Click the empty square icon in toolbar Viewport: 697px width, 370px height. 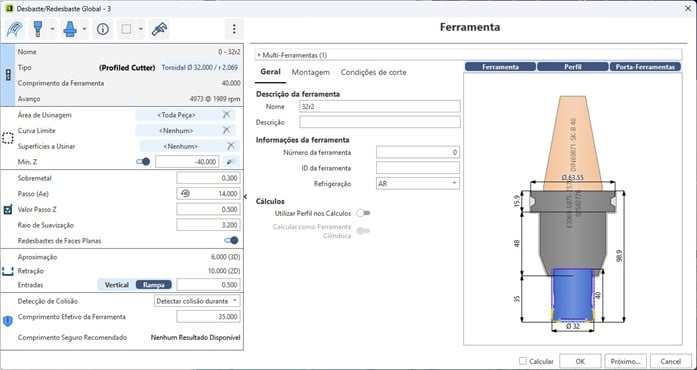(126, 29)
